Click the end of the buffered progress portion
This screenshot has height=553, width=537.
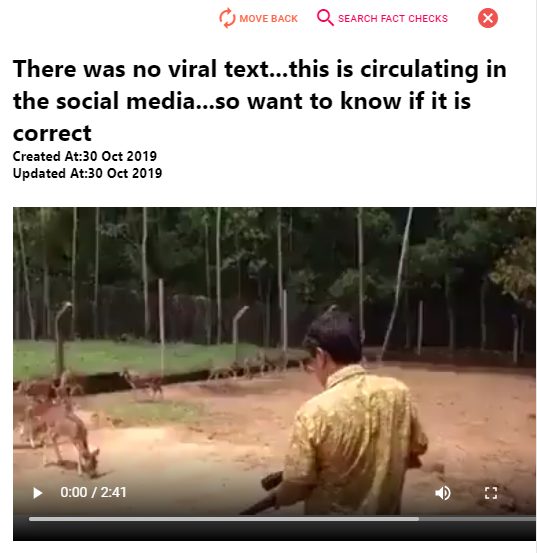click(x=418, y=519)
